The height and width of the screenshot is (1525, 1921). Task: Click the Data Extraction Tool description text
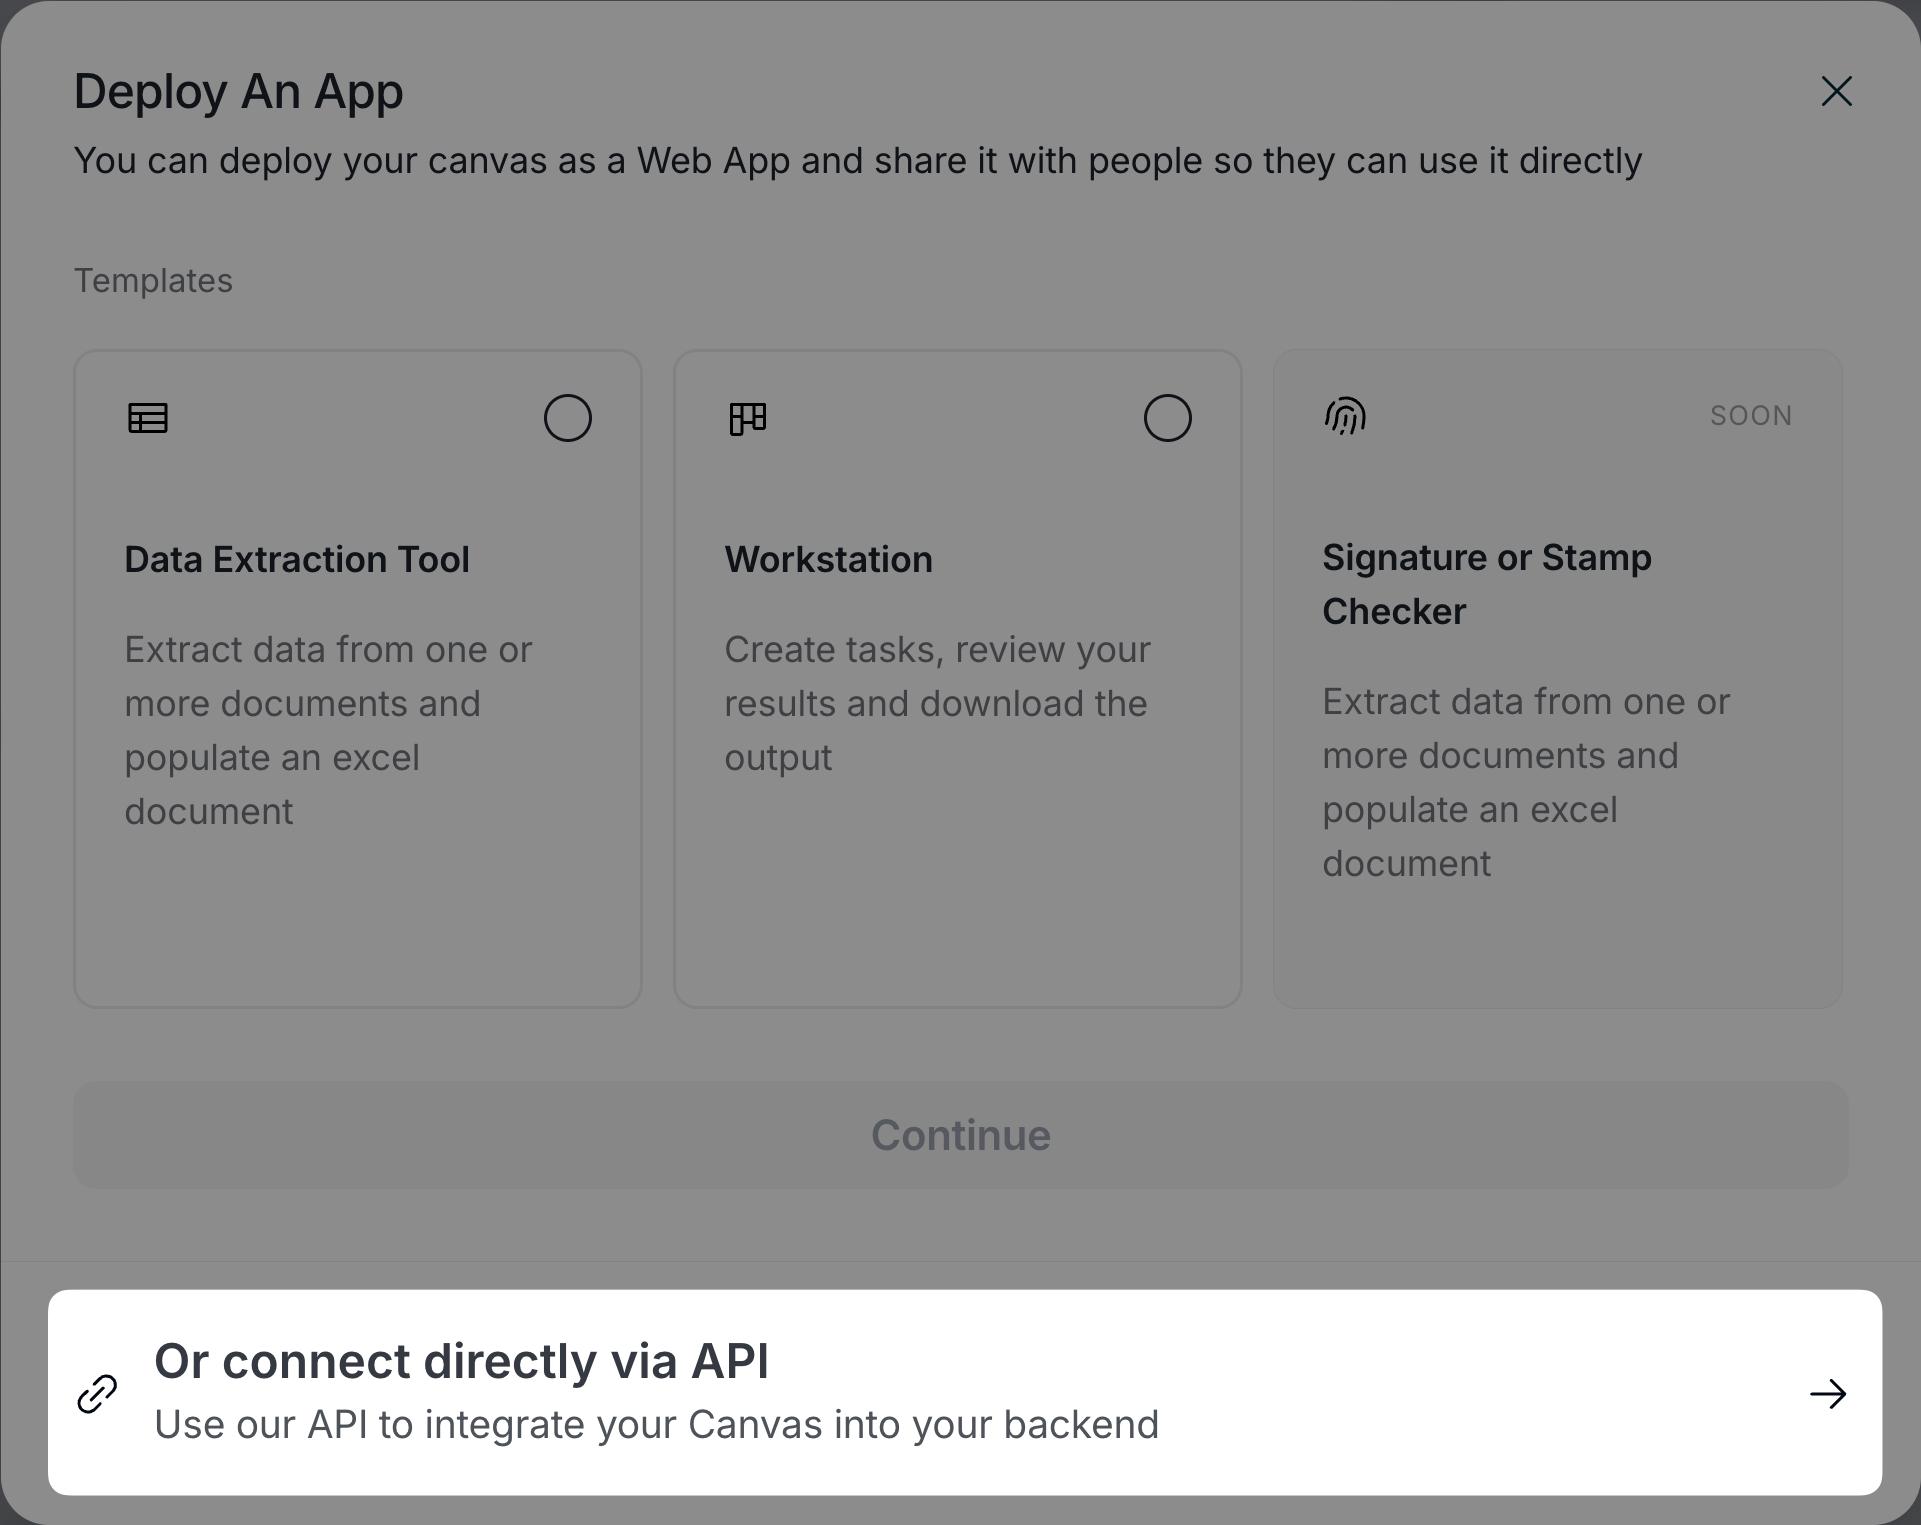point(327,730)
